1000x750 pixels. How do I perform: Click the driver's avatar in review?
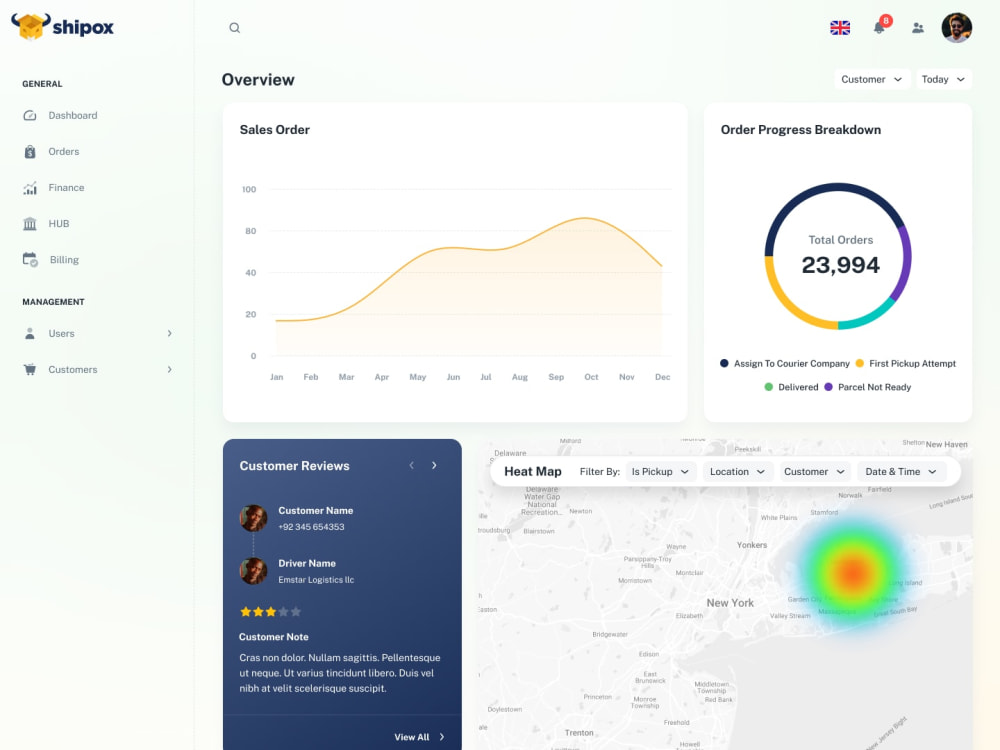[x=253, y=571]
